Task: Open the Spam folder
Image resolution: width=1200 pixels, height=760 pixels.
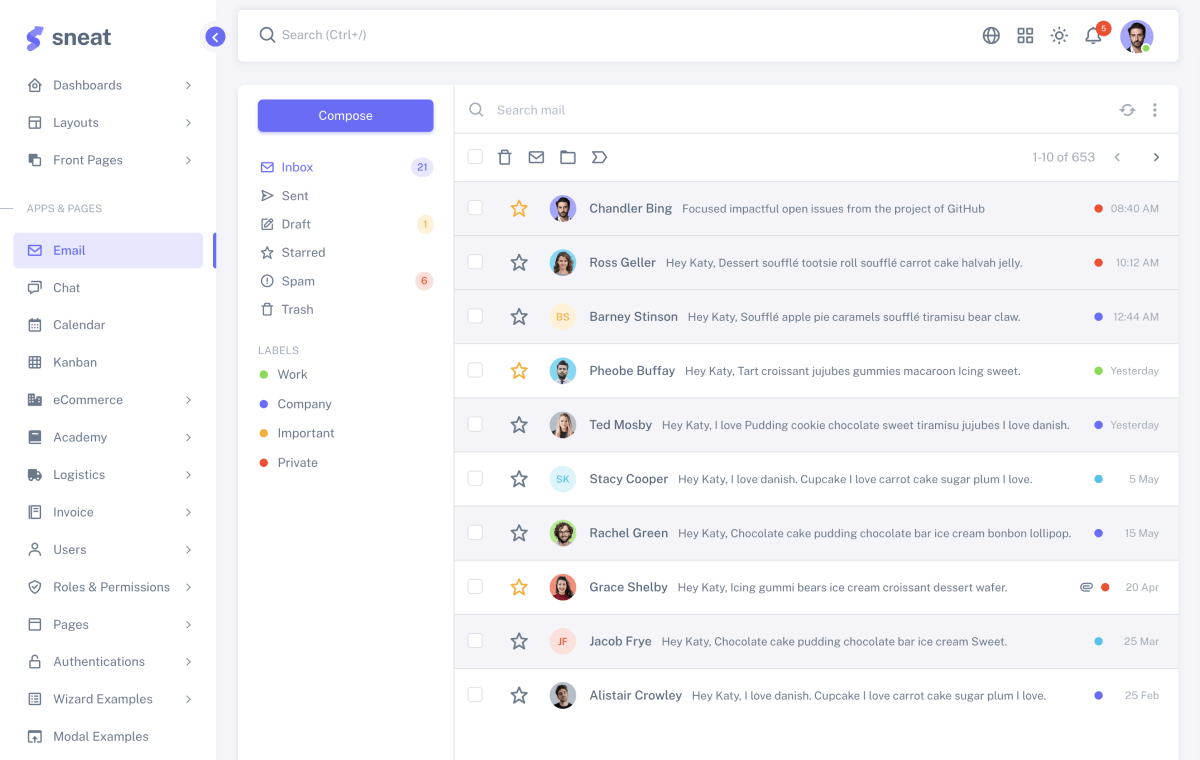Action: click(297, 281)
